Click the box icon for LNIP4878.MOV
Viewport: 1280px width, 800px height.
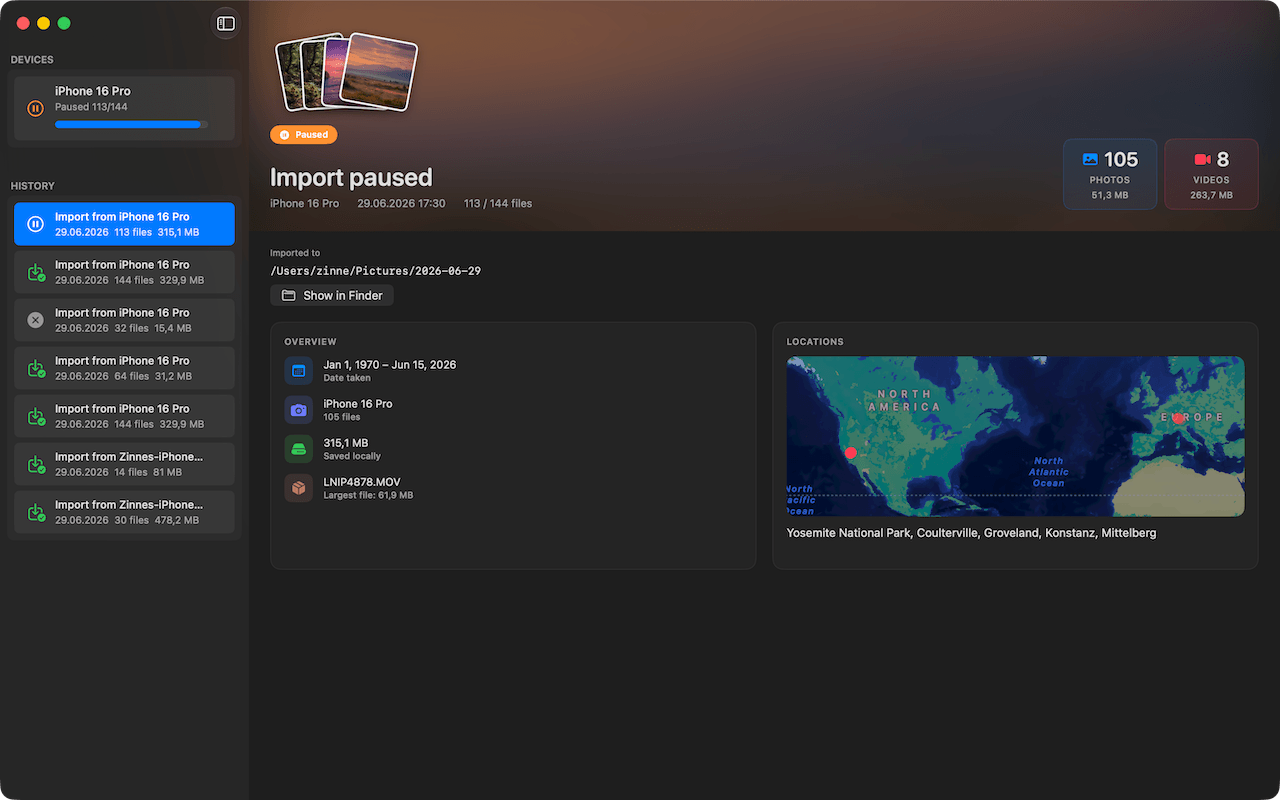[x=298, y=488]
